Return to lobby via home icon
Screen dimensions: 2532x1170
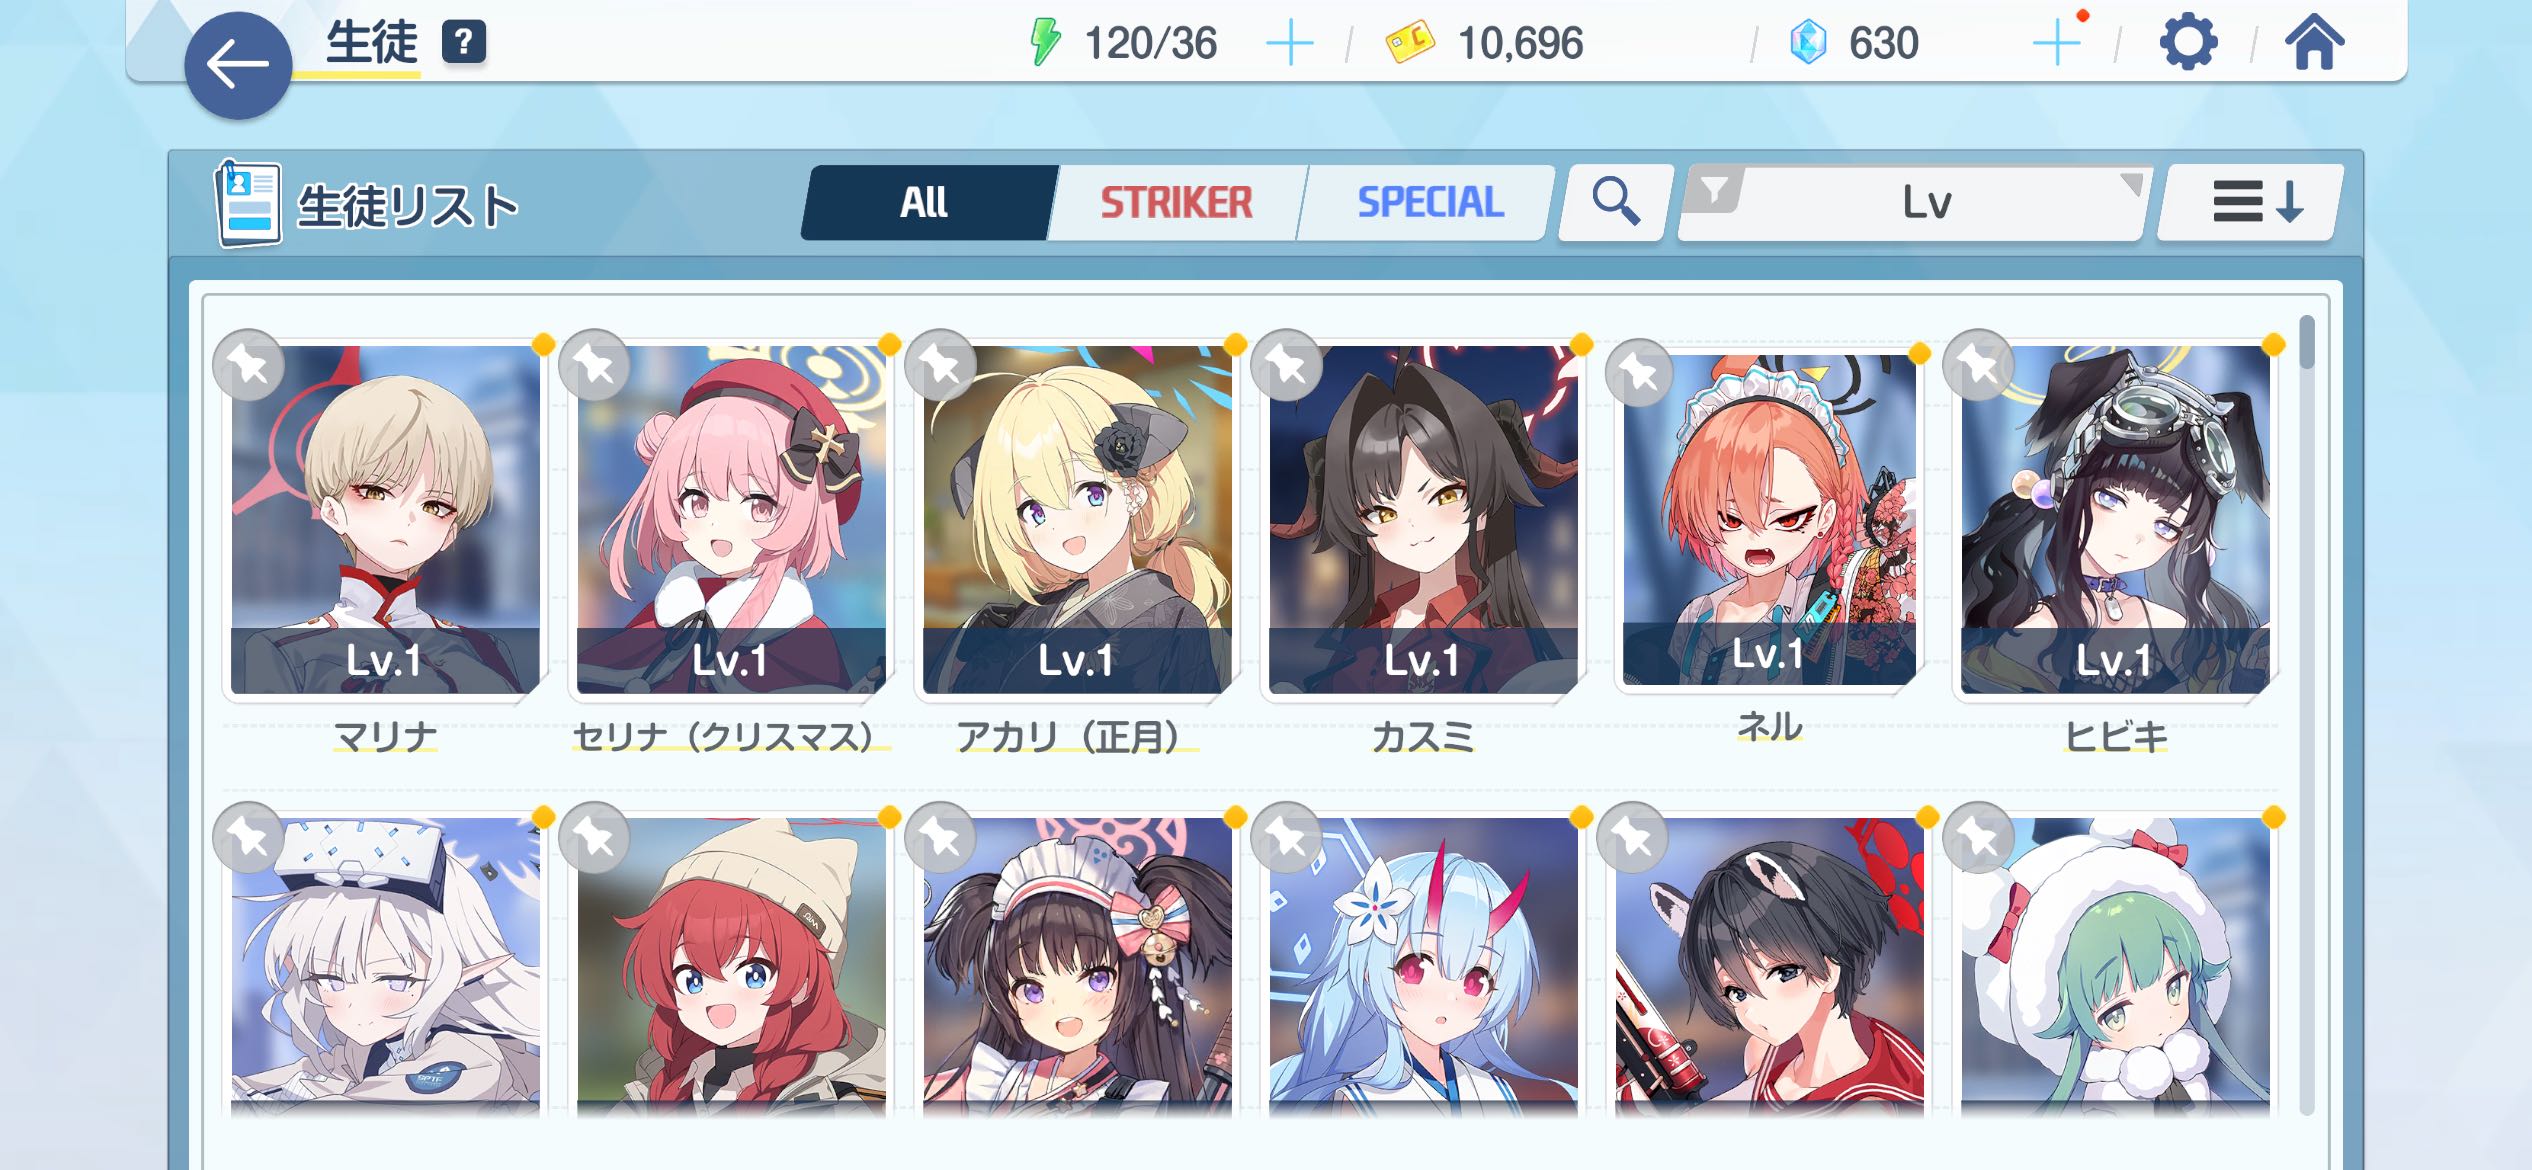pos(2314,43)
